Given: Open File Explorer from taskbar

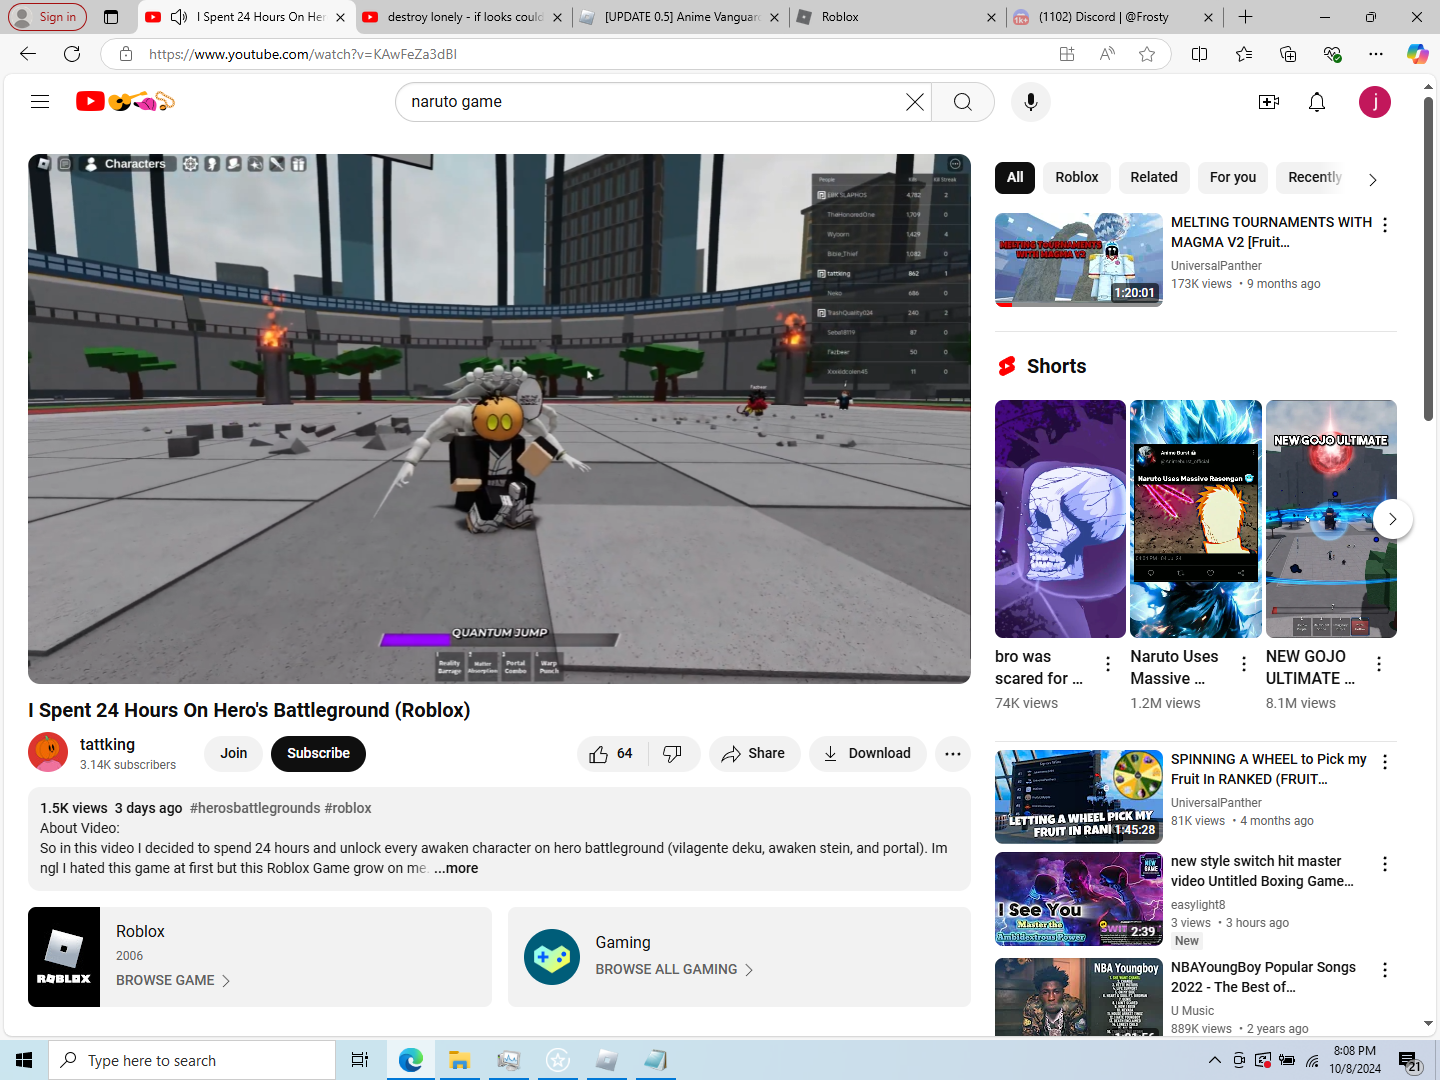Looking at the screenshot, I should tap(459, 1060).
